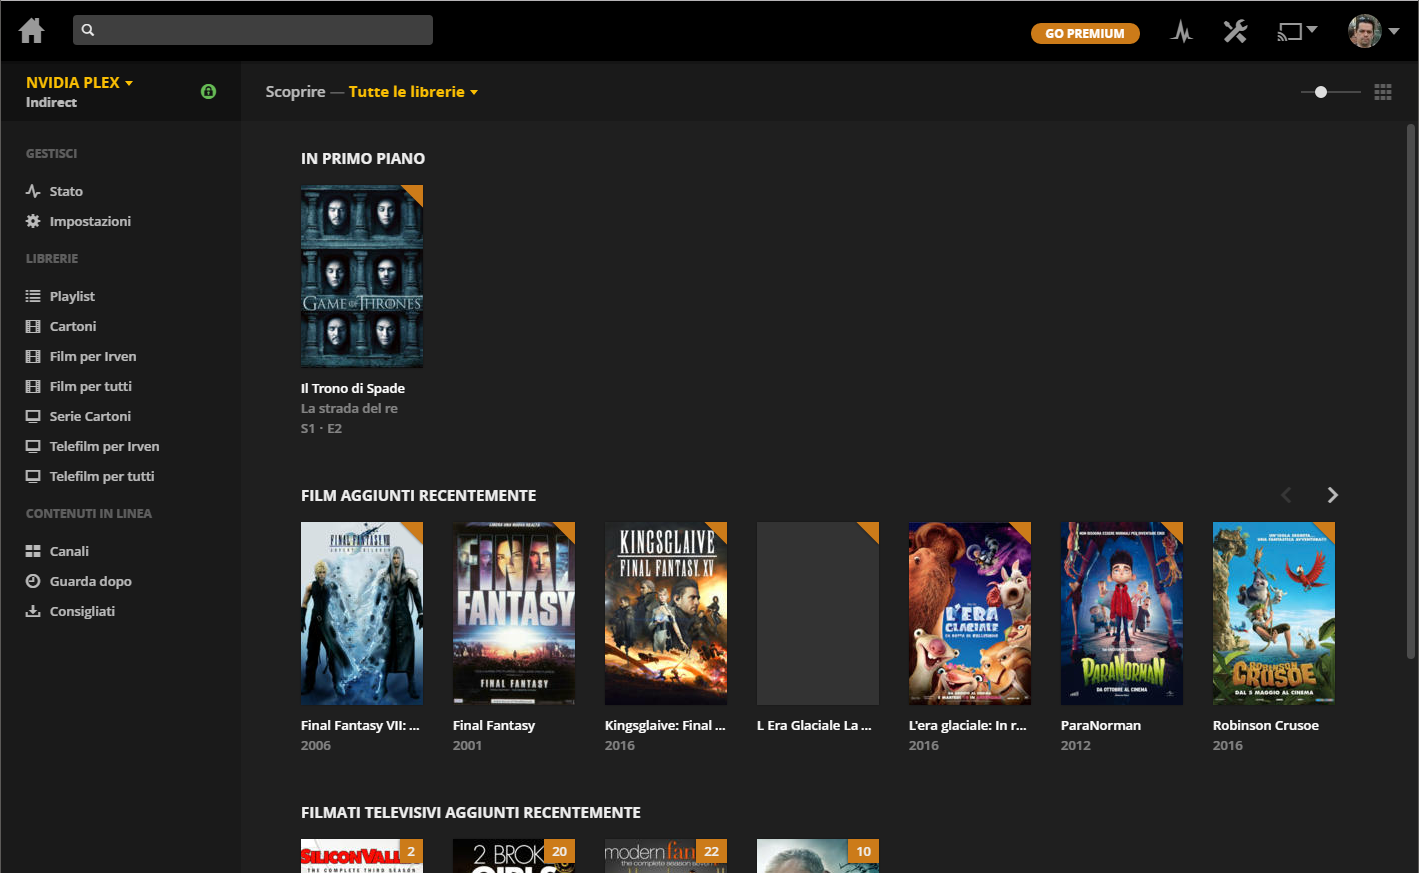
Task: Click the green secure connection lock icon
Action: (x=208, y=91)
